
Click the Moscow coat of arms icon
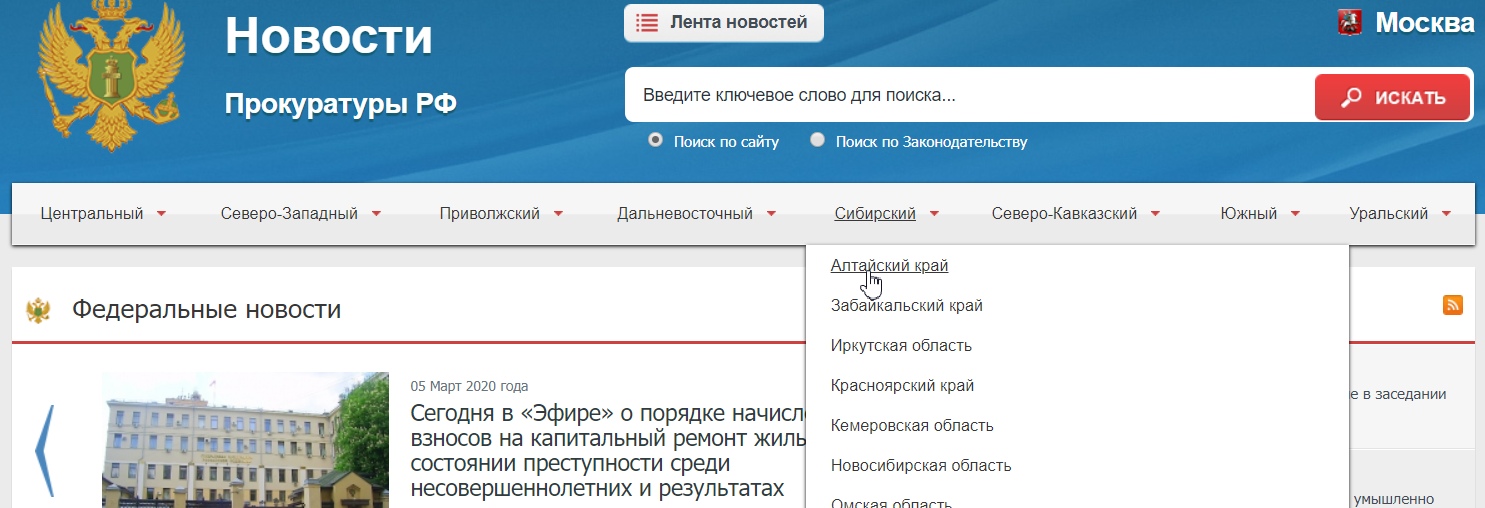(1349, 22)
